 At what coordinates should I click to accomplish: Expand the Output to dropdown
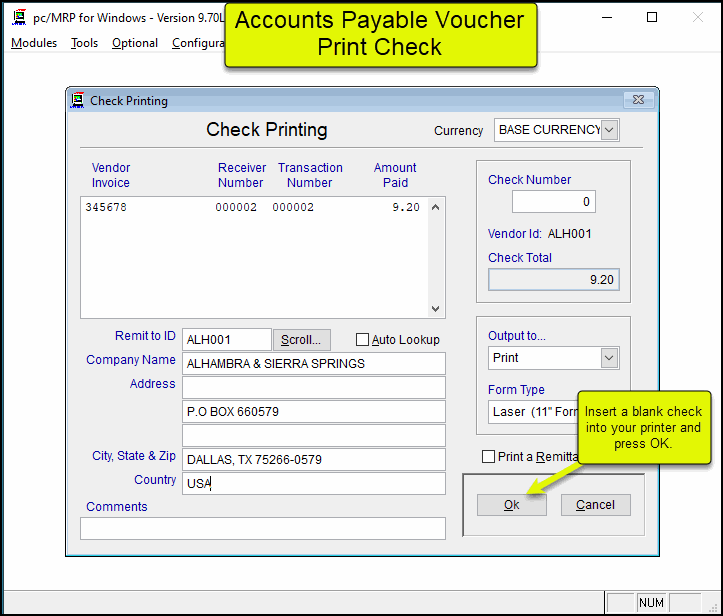click(x=609, y=358)
